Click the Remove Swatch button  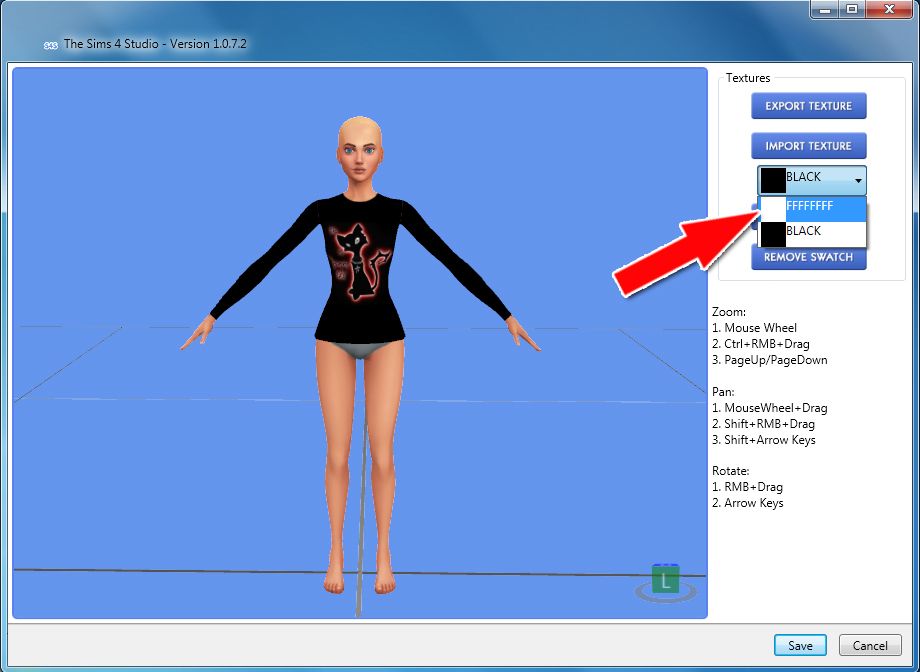coord(809,257)
